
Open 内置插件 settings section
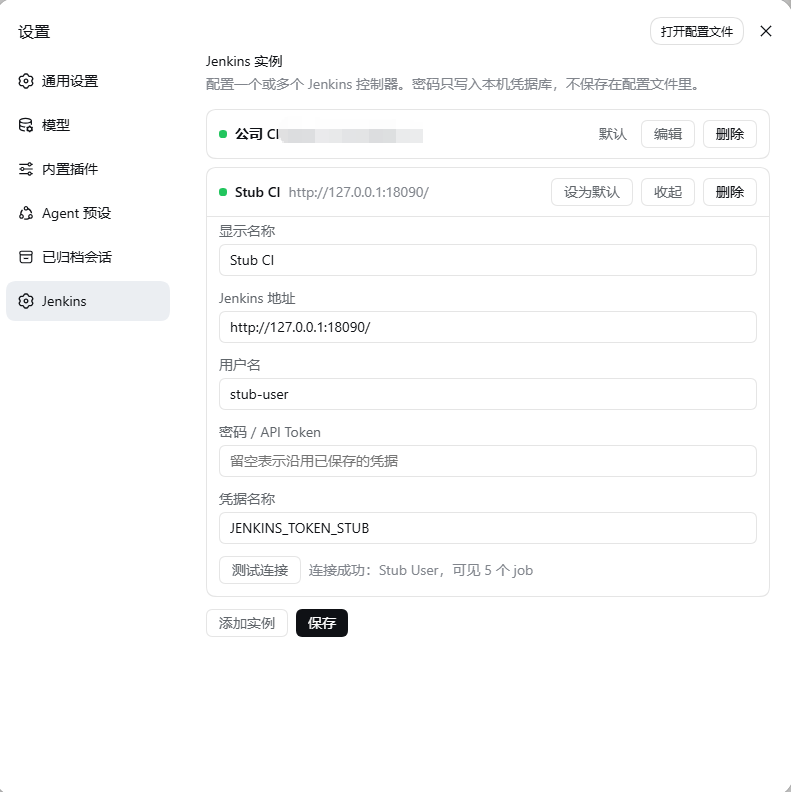[x=88, y=169]
